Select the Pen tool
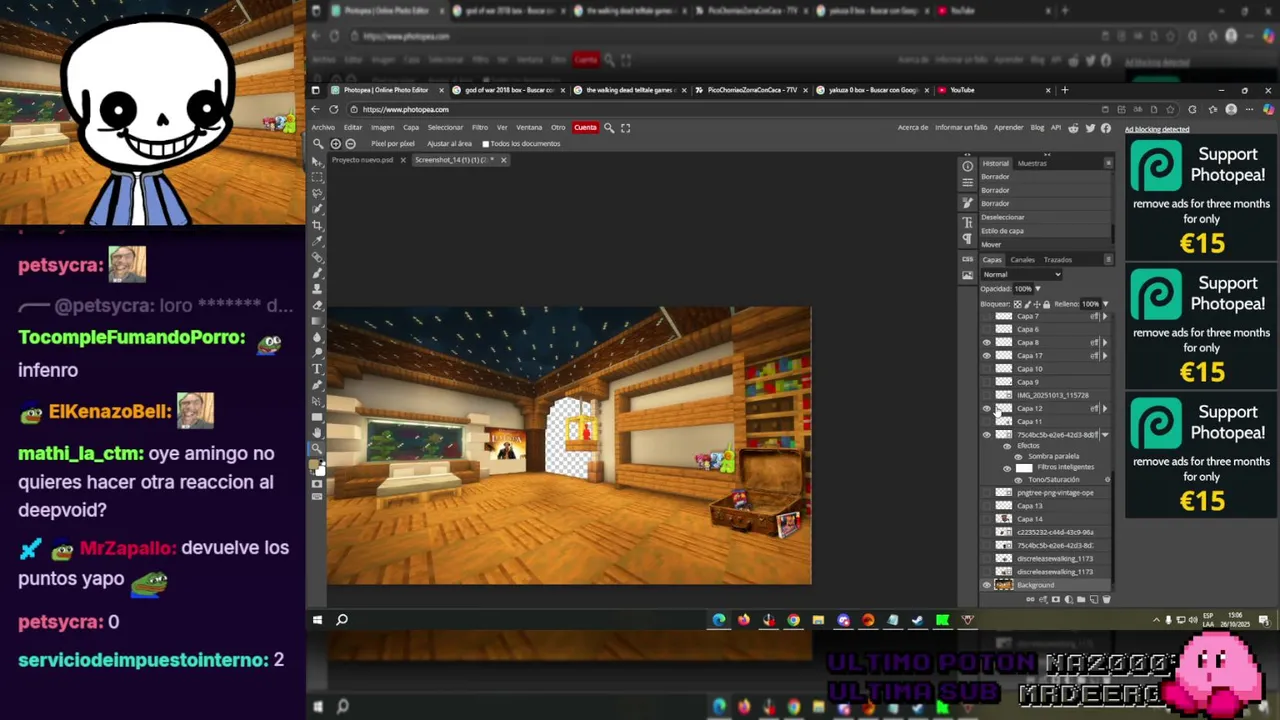 [x=317, y=385]
